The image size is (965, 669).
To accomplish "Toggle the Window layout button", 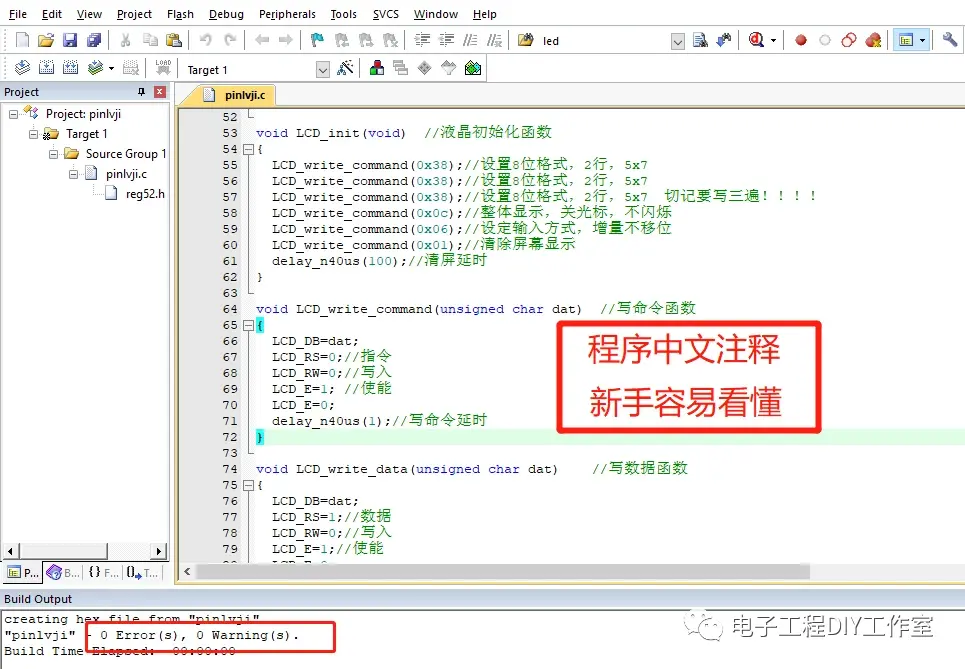I will pyautogui.click(x=906, y=41).
